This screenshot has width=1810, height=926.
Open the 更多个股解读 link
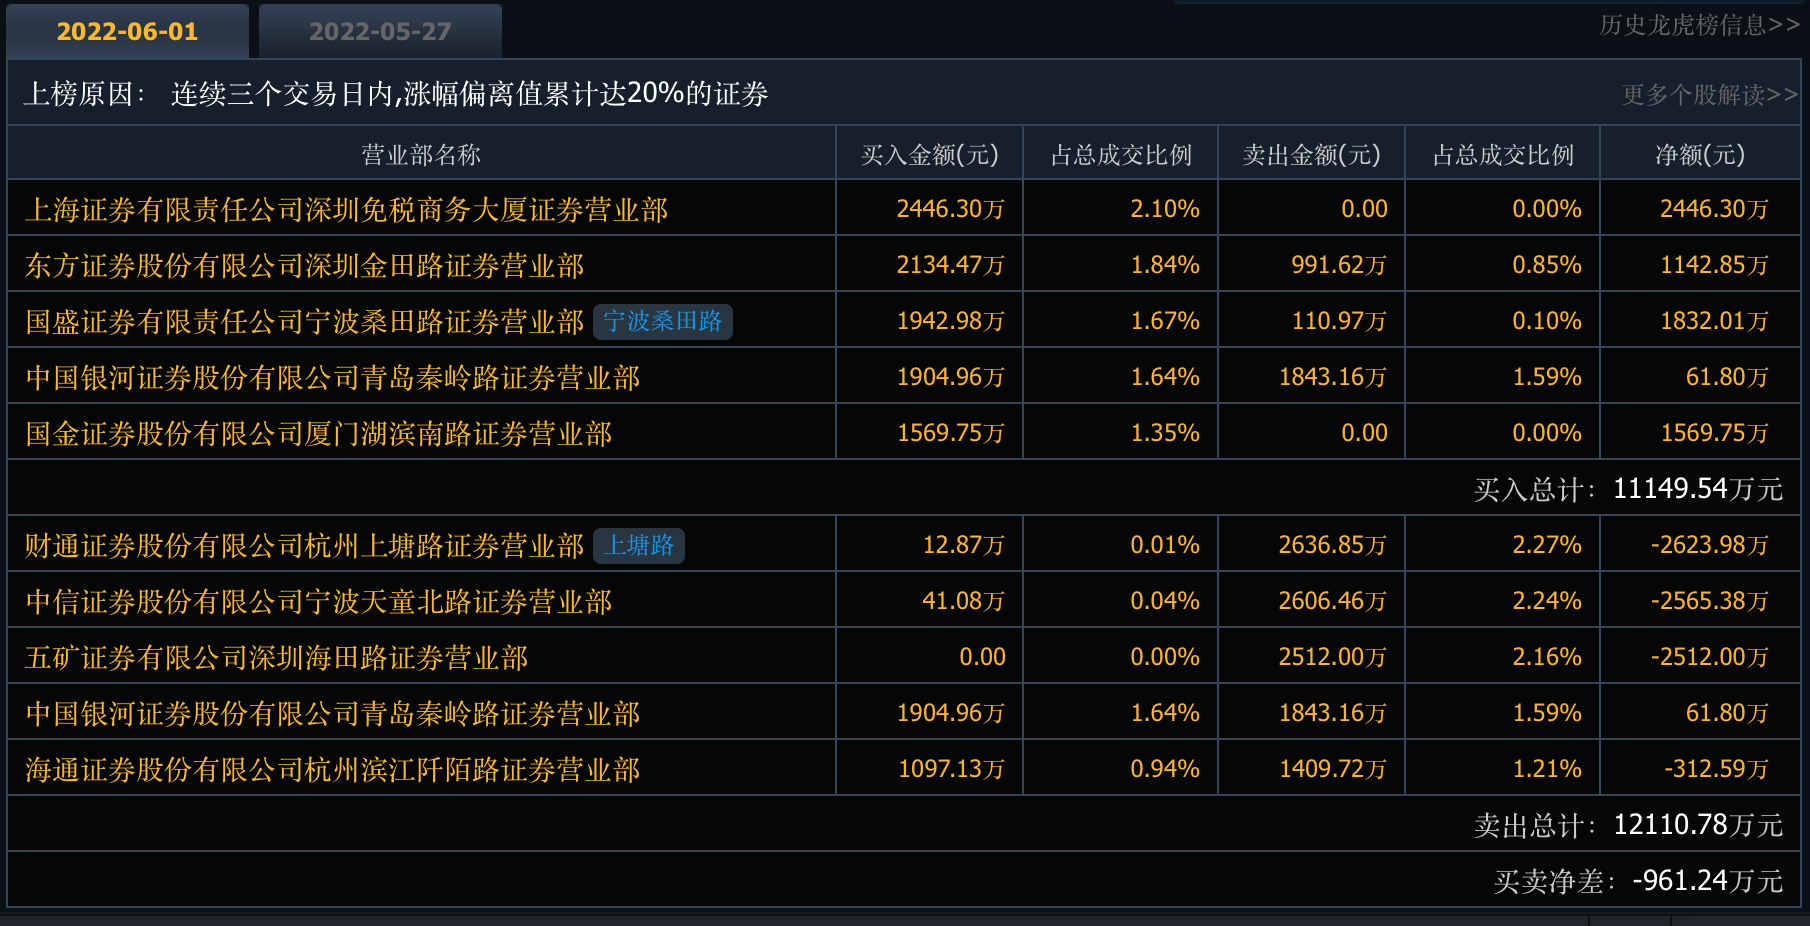(1708, 95)
